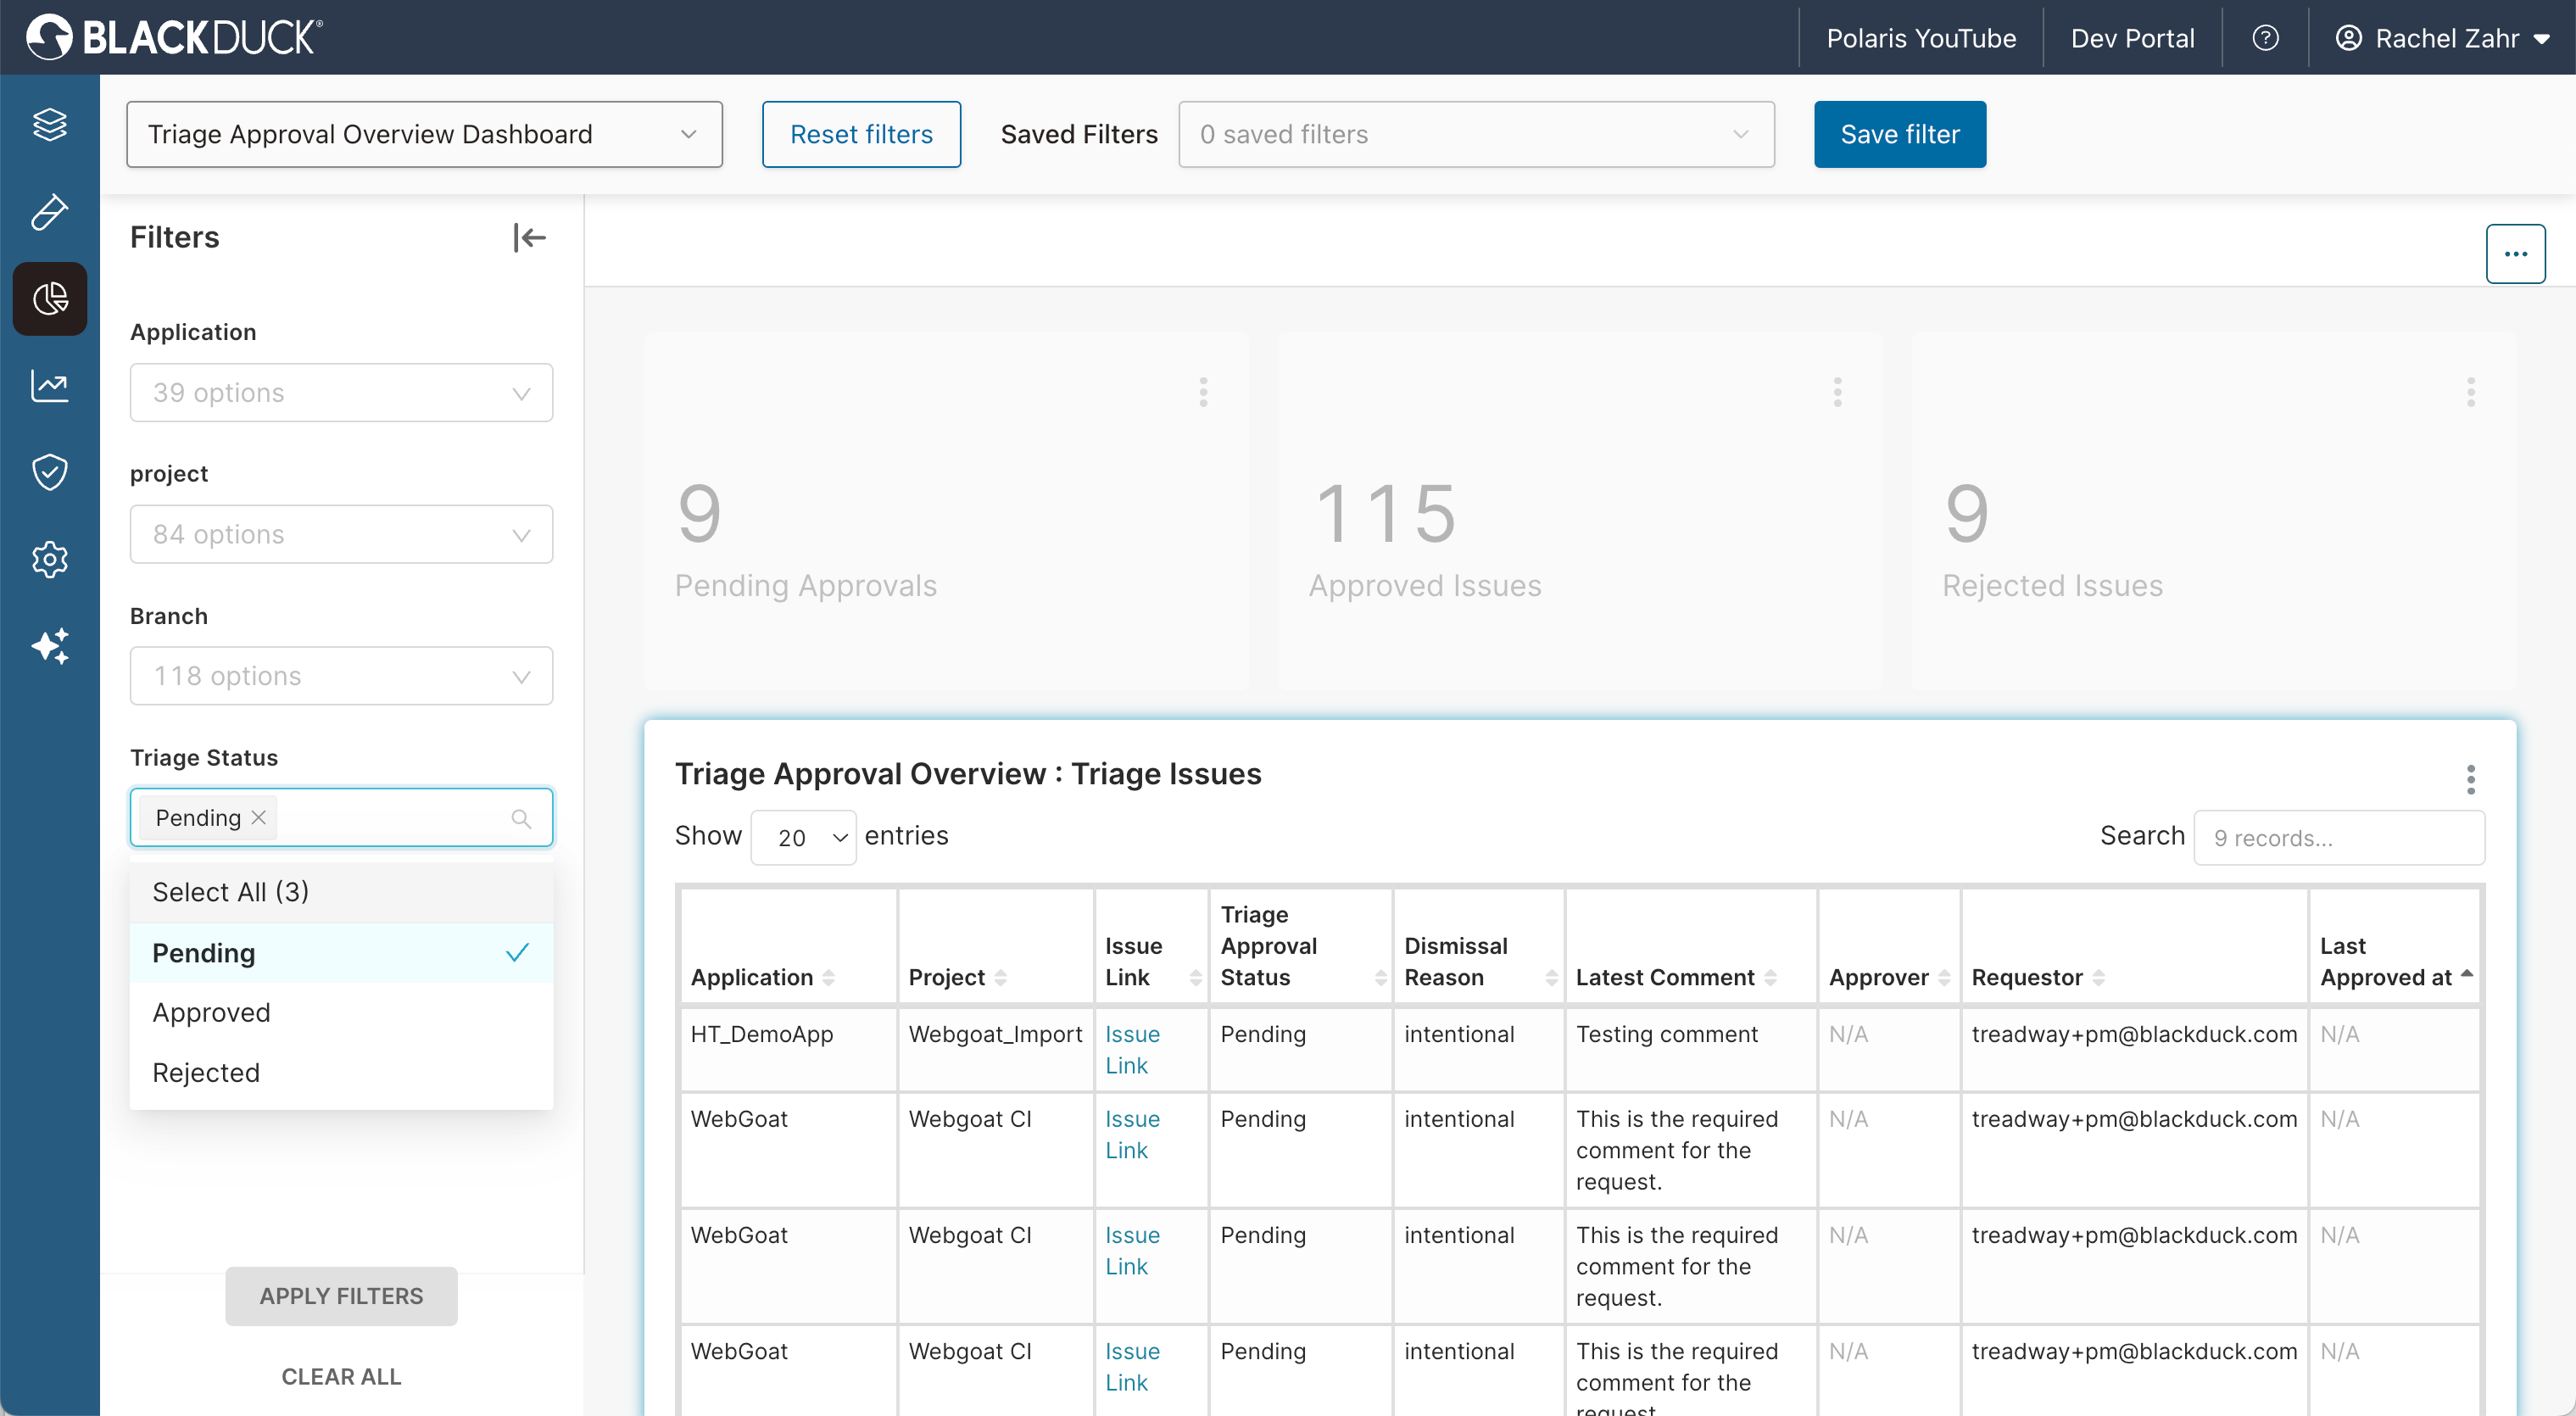Click the Reset filters button
Screen dimensions: 2576x1416
point(860,134)
